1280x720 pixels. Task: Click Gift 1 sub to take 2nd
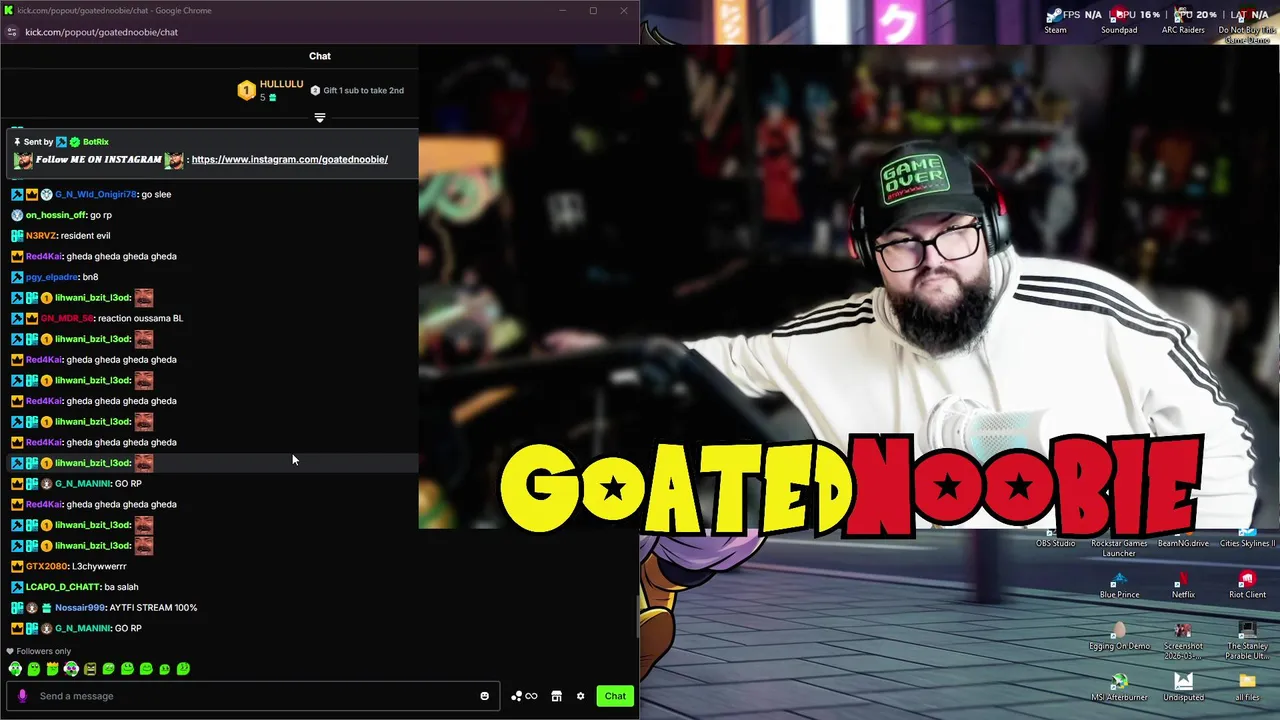(x=357, y=90)
